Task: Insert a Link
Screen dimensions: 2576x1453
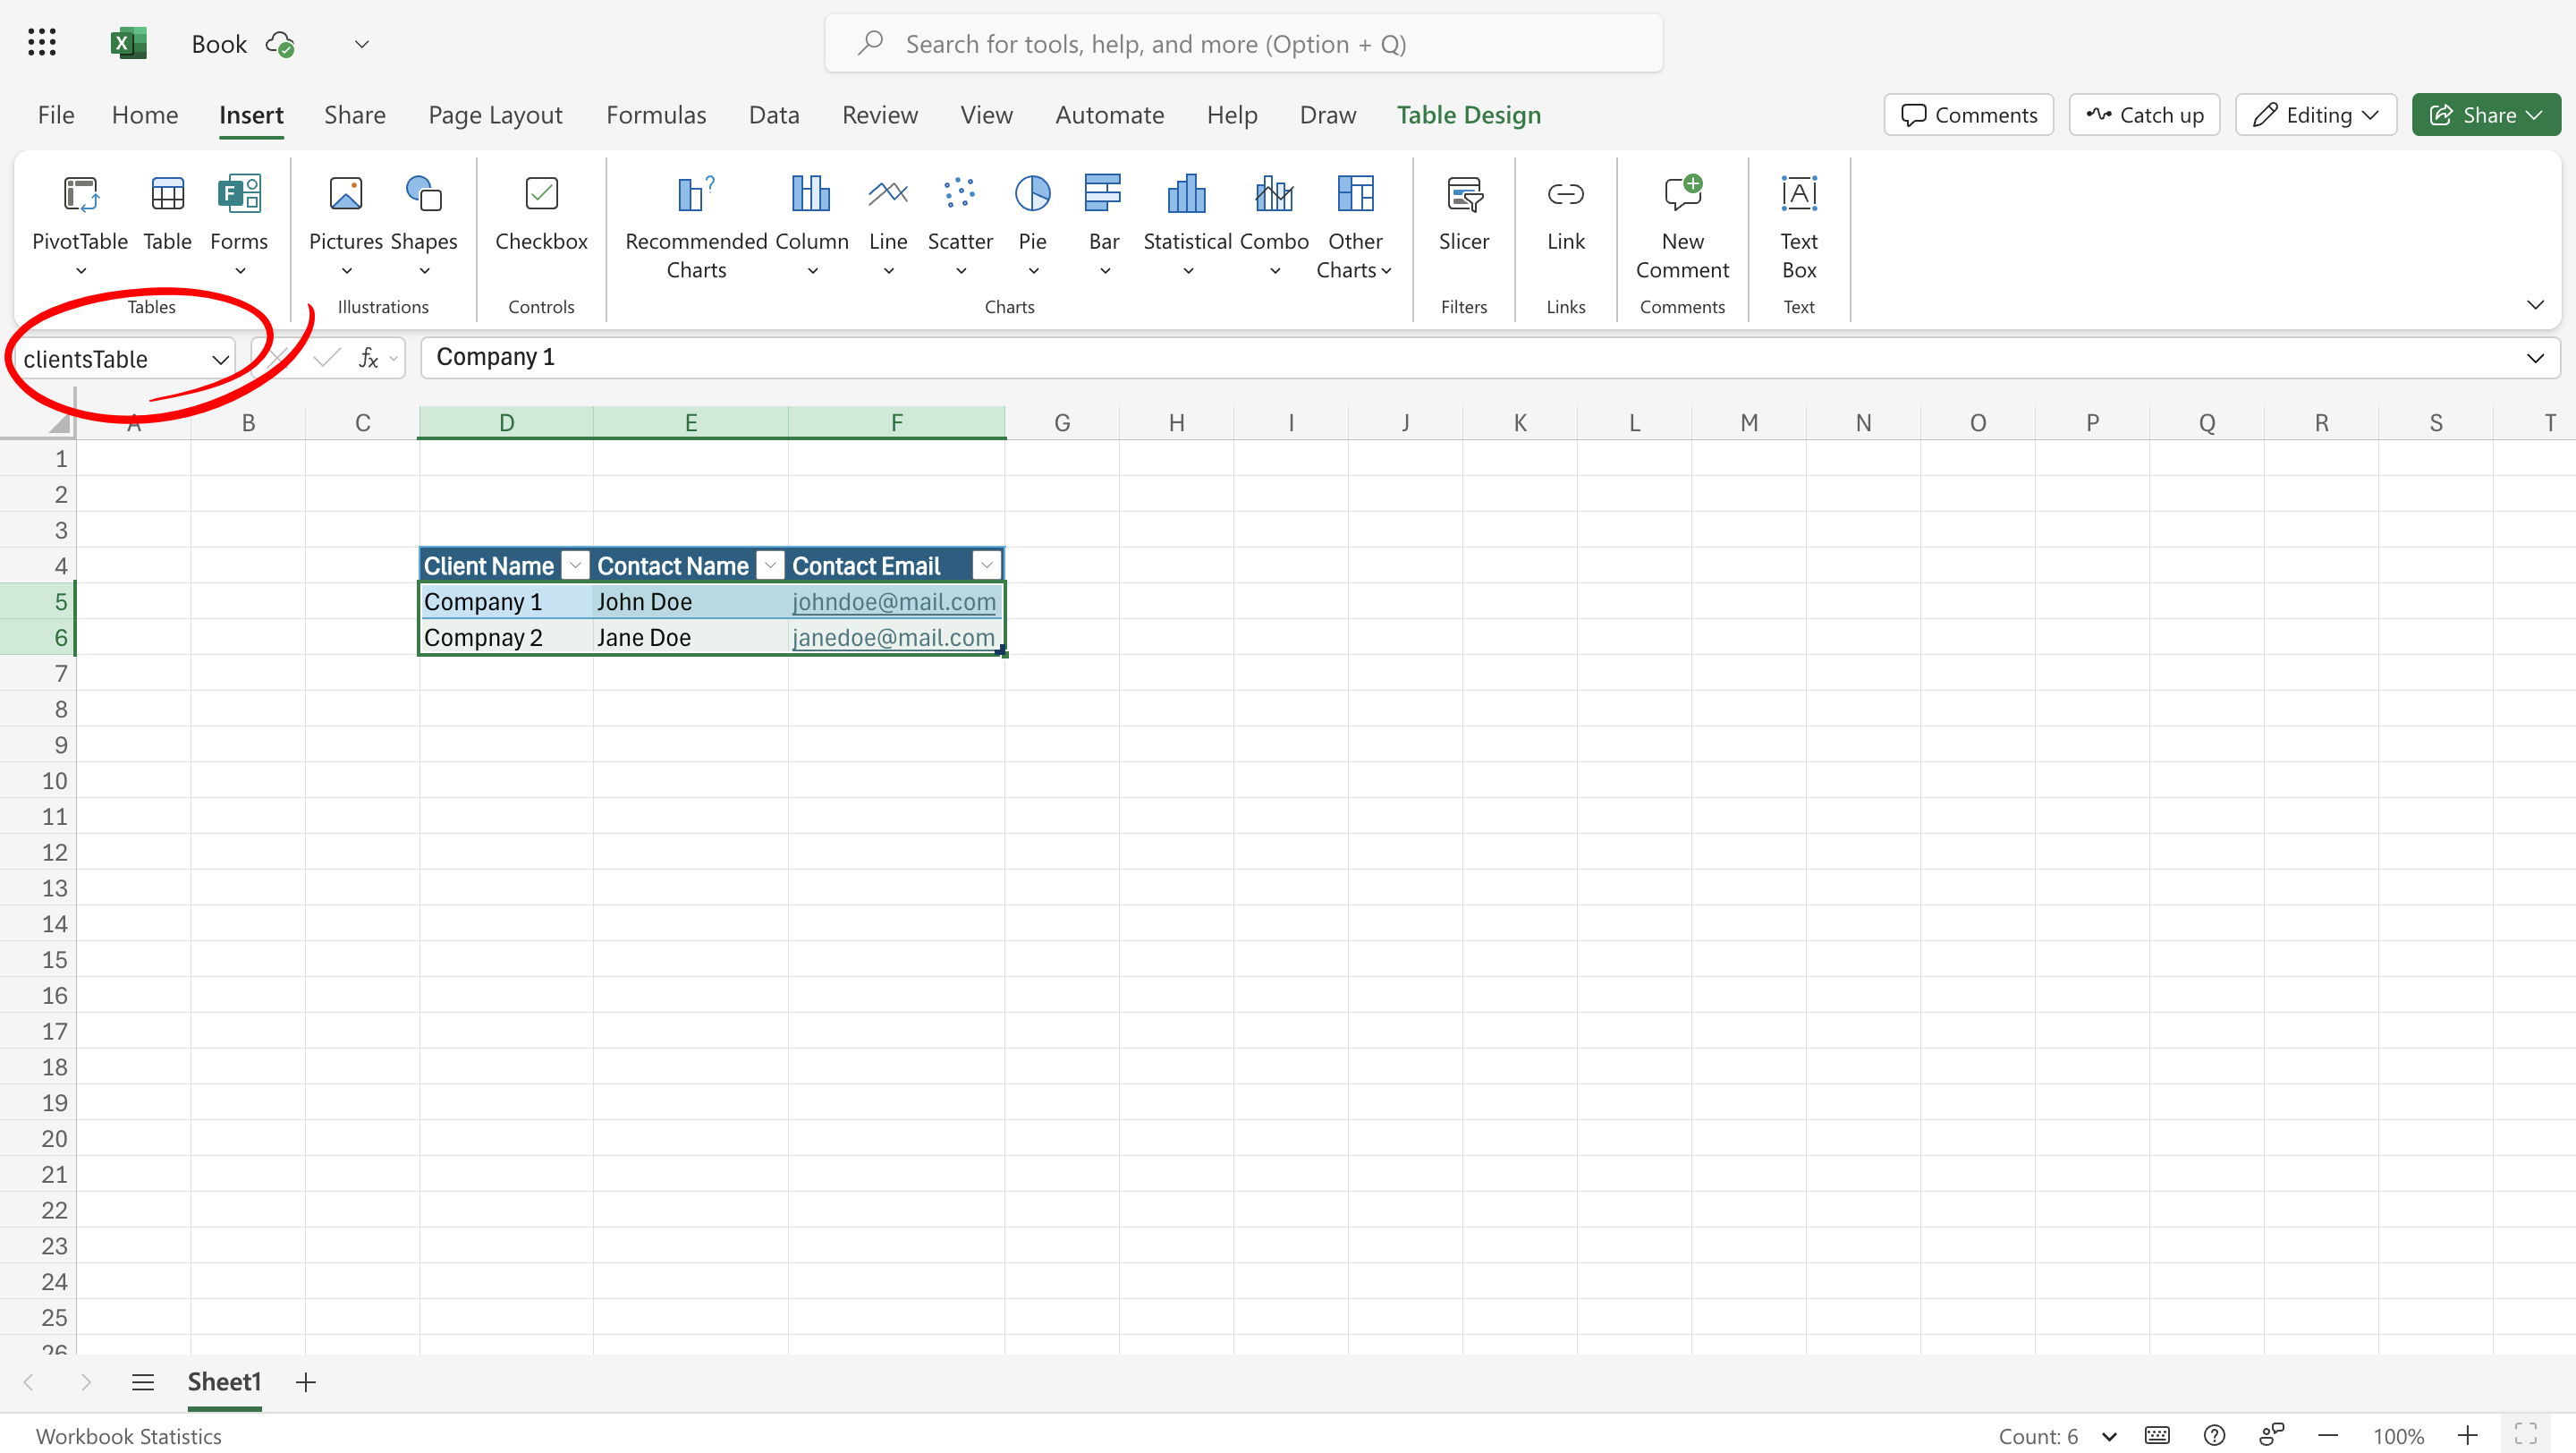Action: [x=1565, y=215]
